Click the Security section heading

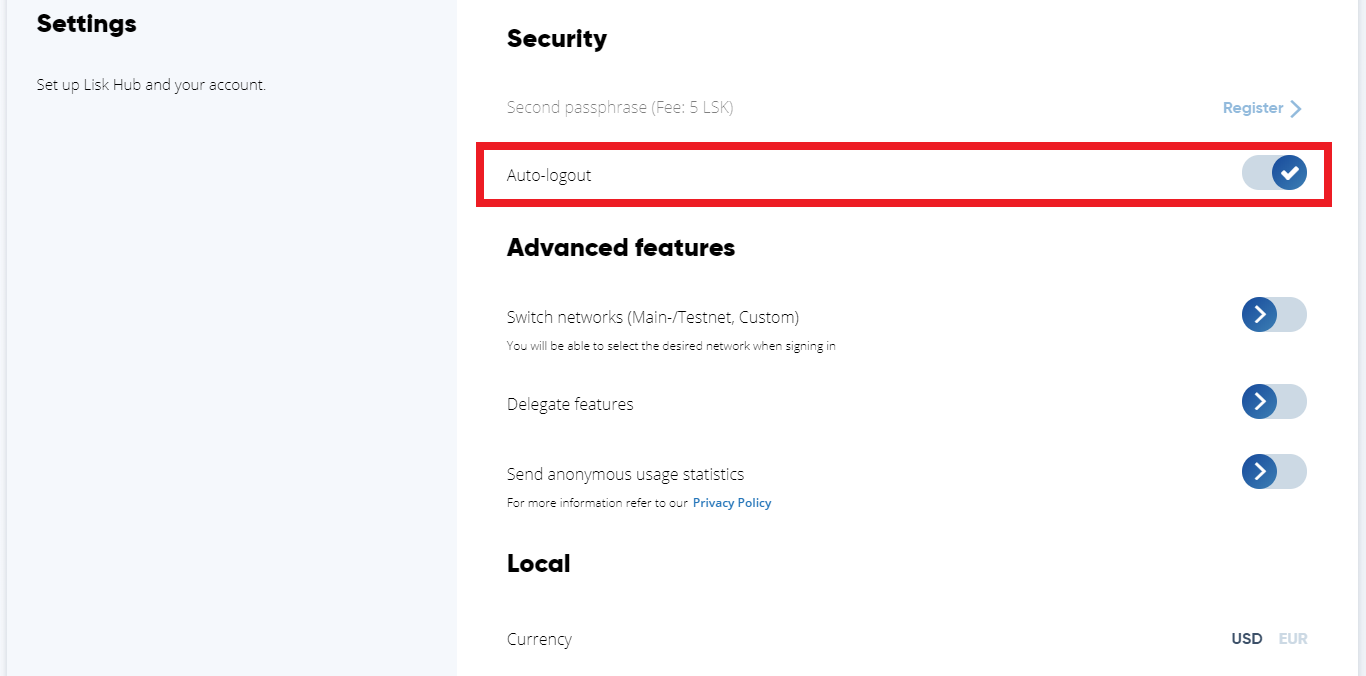[x=556, y=39]
